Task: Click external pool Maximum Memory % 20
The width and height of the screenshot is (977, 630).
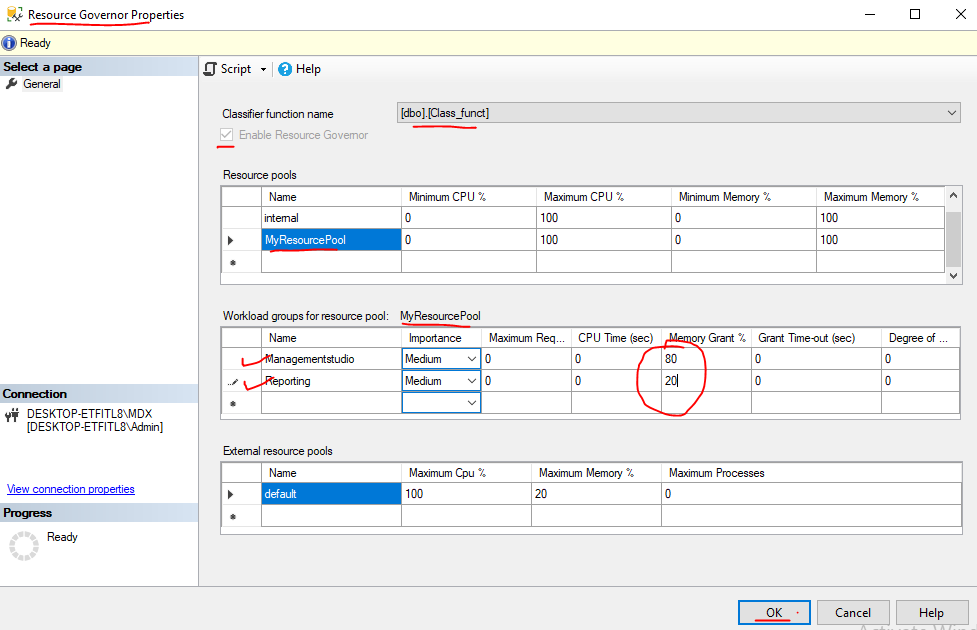Action: point(596,494)
